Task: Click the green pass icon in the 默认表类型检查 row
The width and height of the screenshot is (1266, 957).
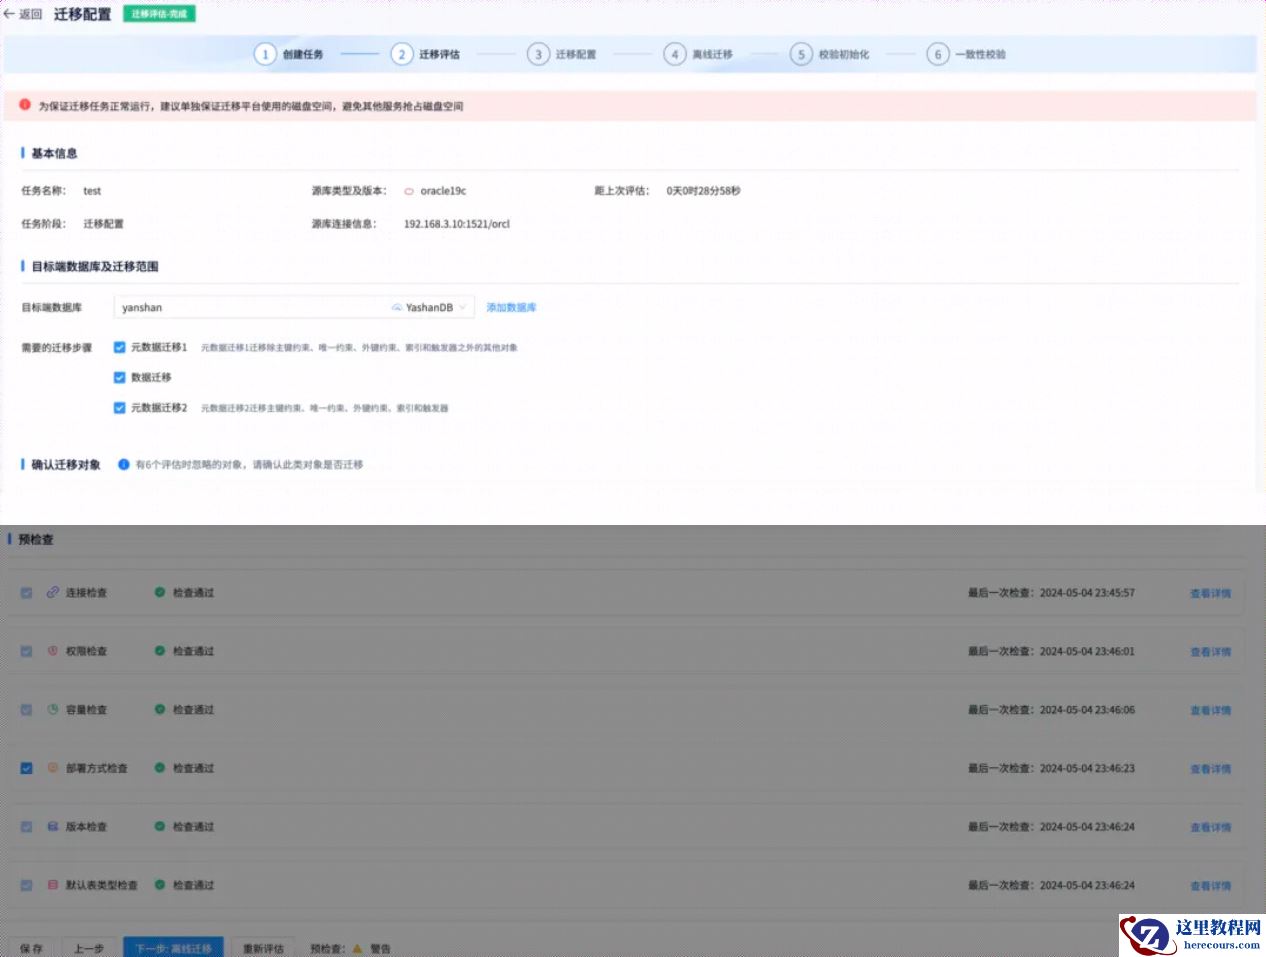Action: [160, 885]
